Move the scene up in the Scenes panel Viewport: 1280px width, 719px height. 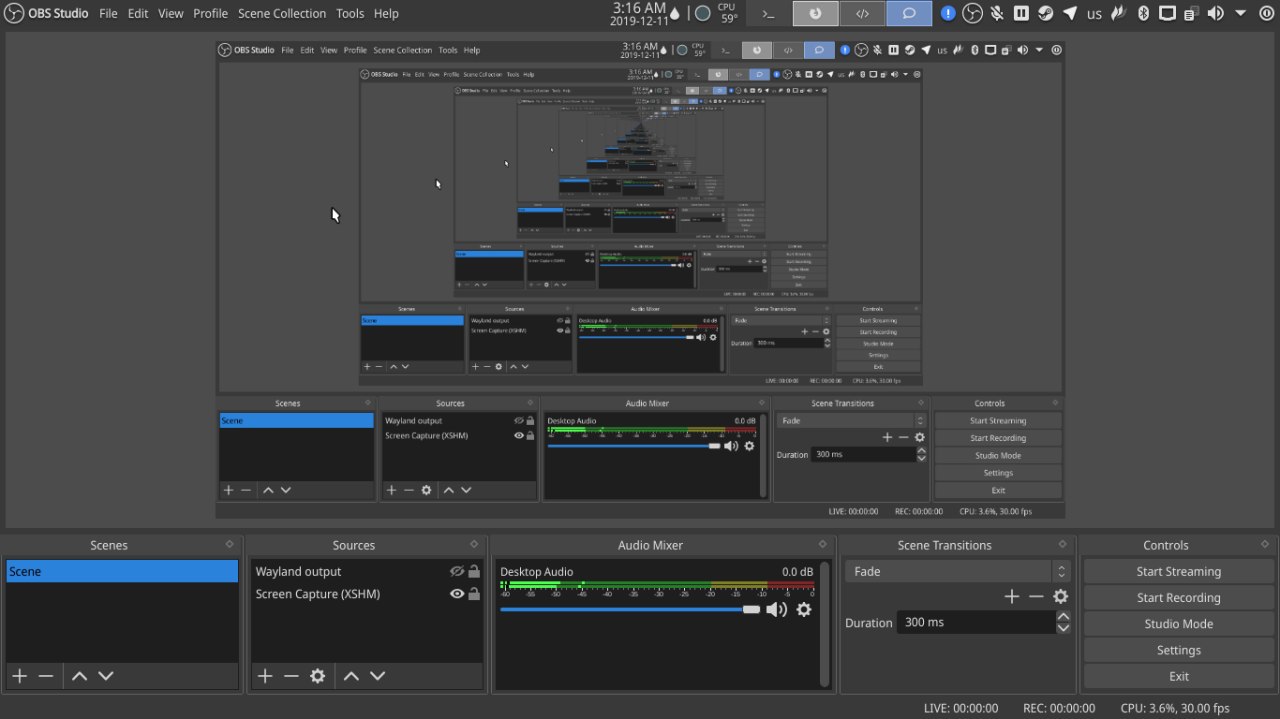79,676
